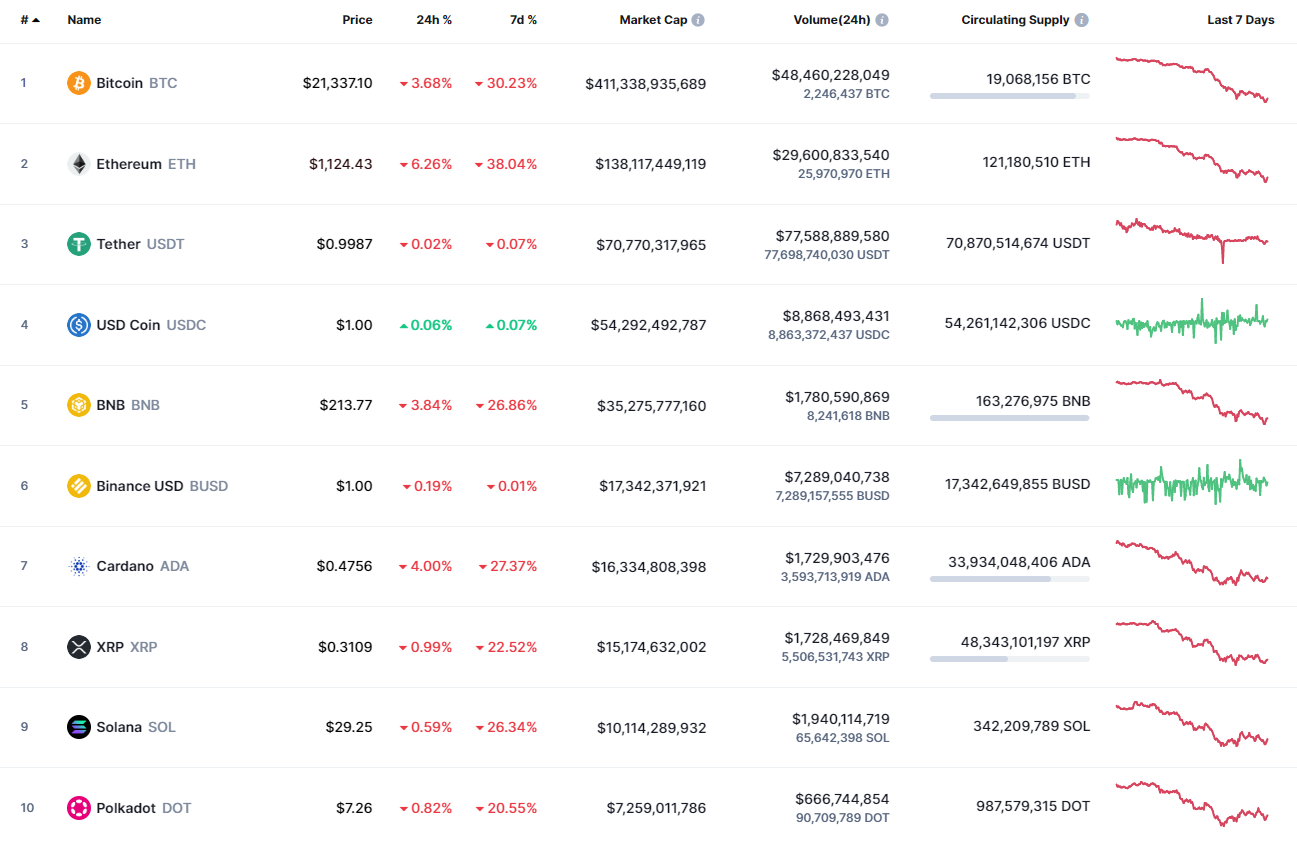
Task: Sort table by 24h % header
Action: coord(434,20)
